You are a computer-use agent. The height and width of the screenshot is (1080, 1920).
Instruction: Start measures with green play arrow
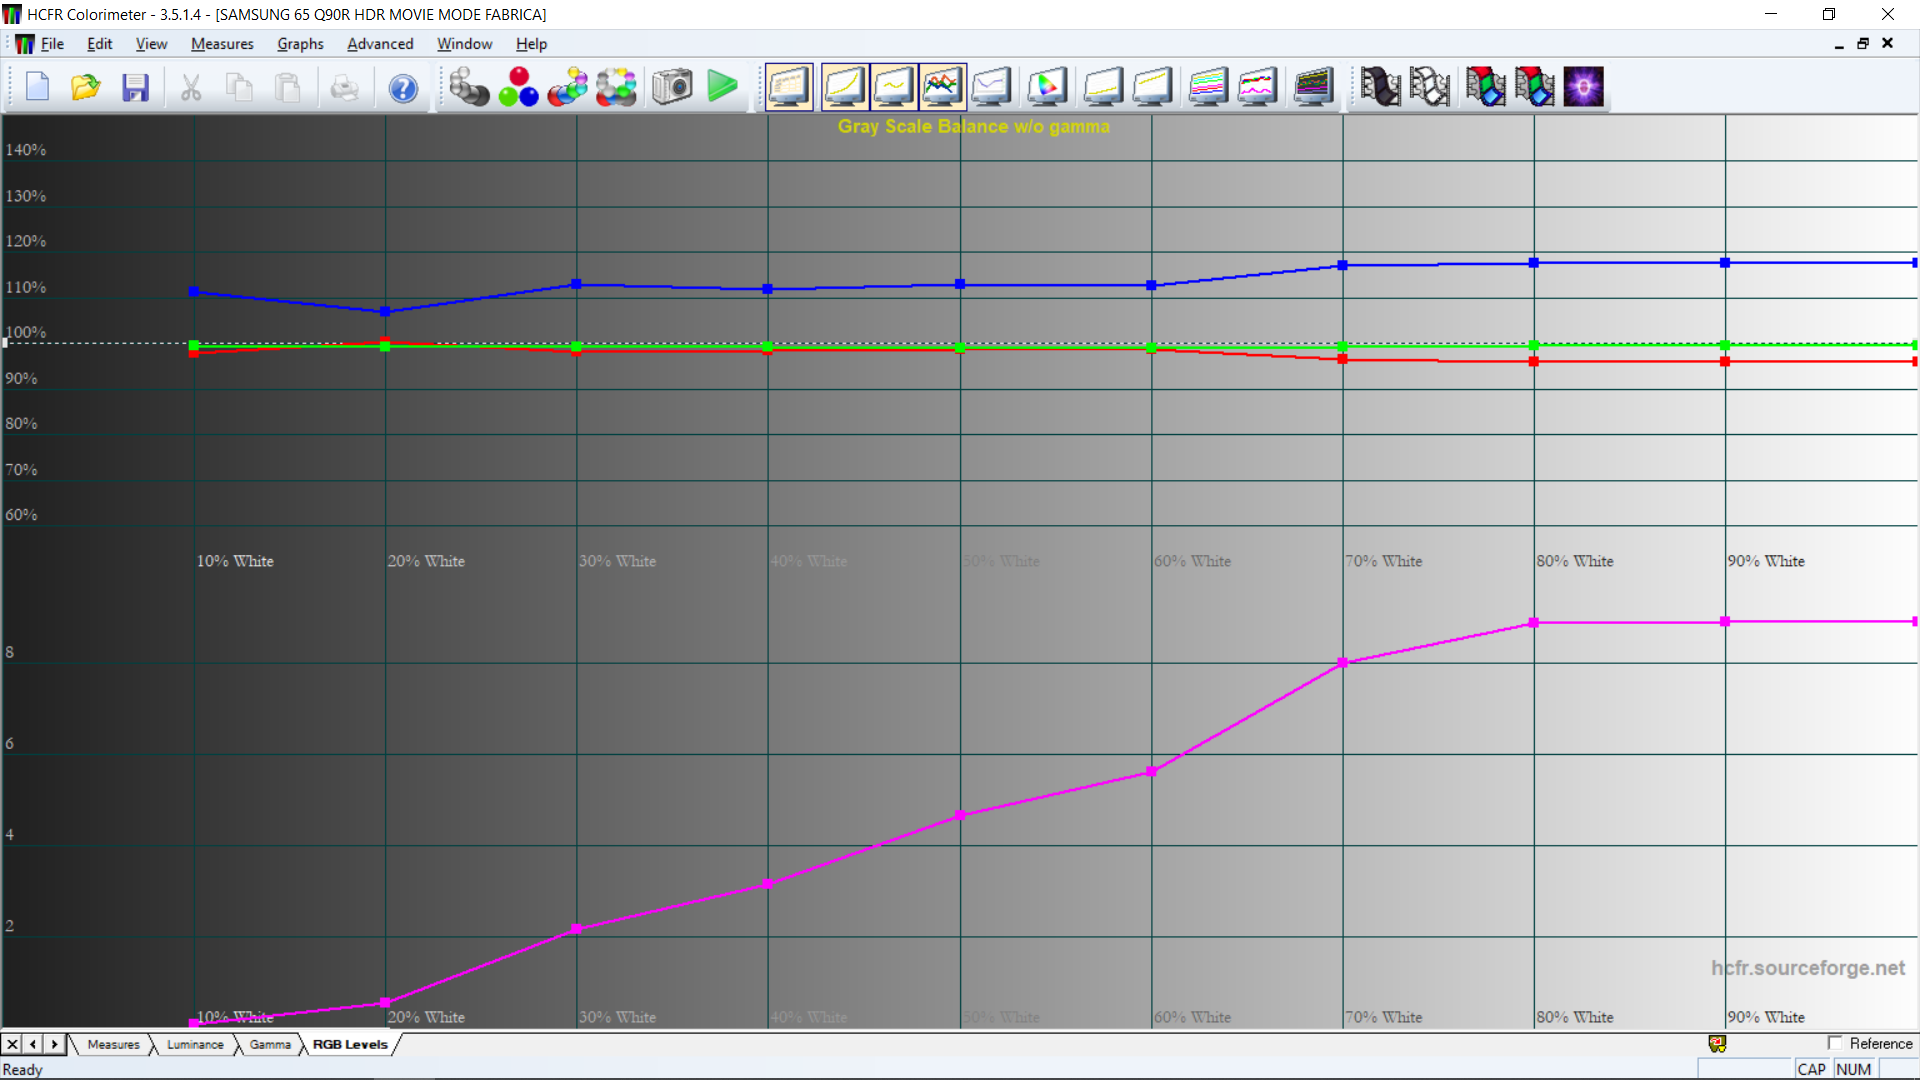pos(722,87)
